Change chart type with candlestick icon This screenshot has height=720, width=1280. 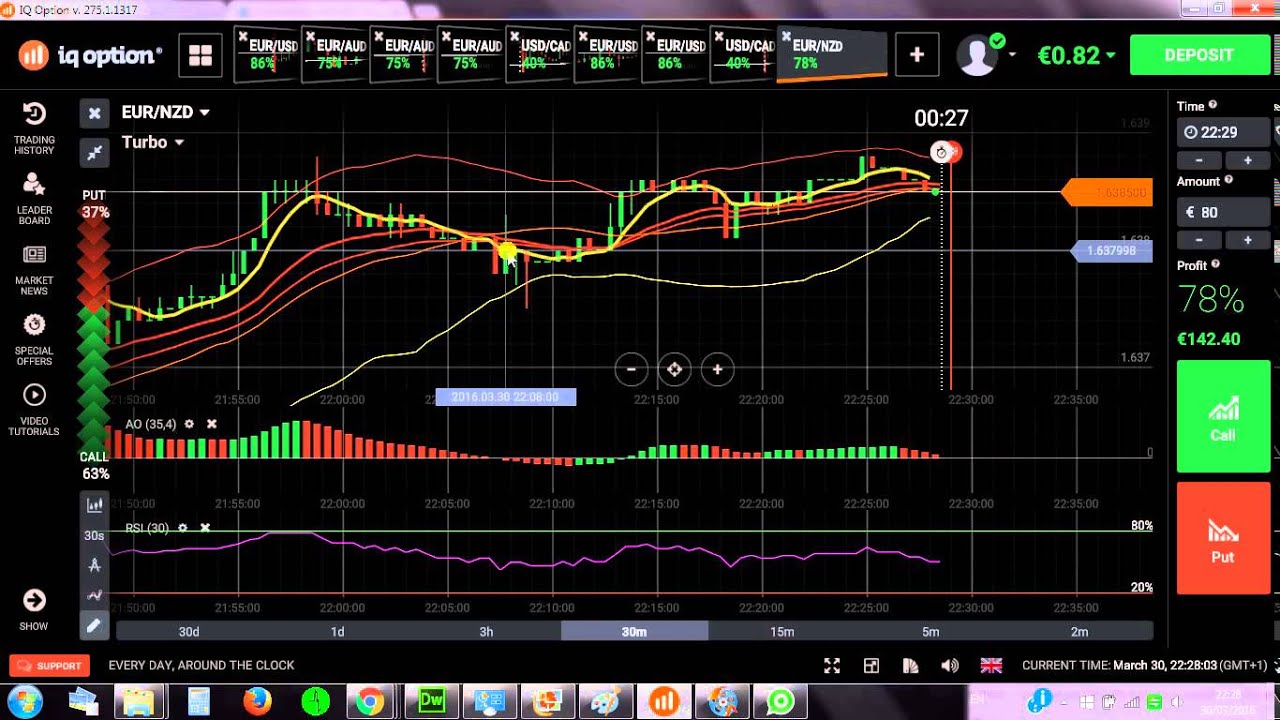click(x=94, y=506)
